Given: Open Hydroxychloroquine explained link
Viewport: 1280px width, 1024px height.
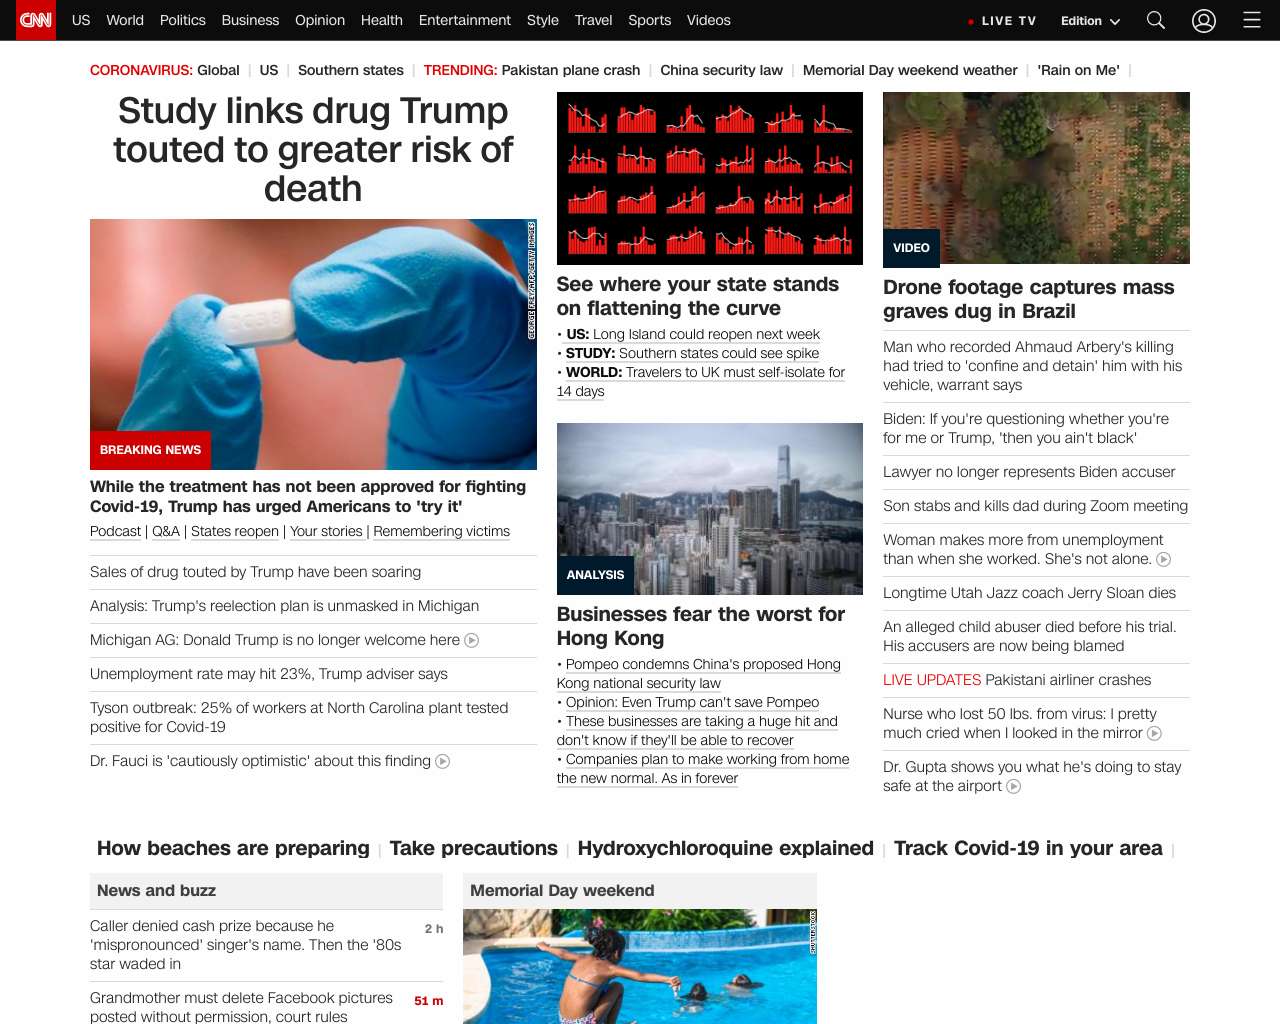Looking at the screenshot, I should [x=726, y=848].
